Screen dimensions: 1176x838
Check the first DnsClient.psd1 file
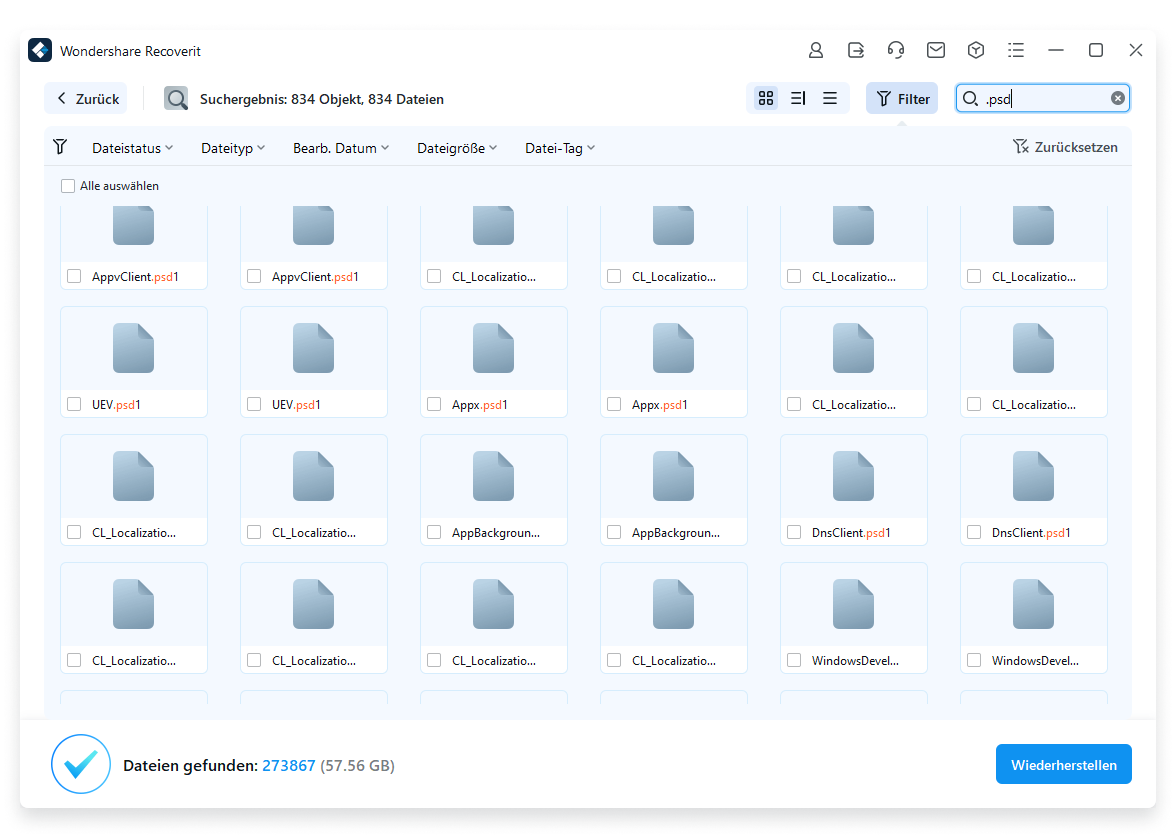[x=794, y=533]
